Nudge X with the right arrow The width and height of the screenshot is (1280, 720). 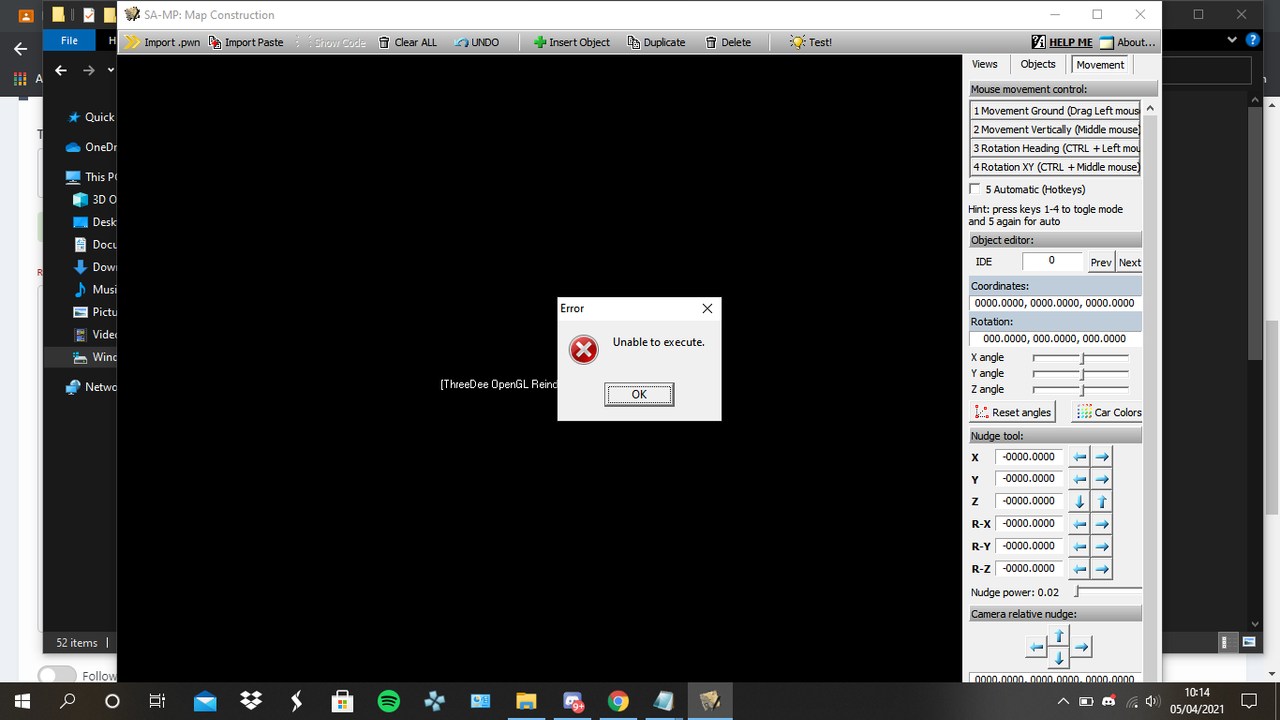click(x=1101, y=457)
